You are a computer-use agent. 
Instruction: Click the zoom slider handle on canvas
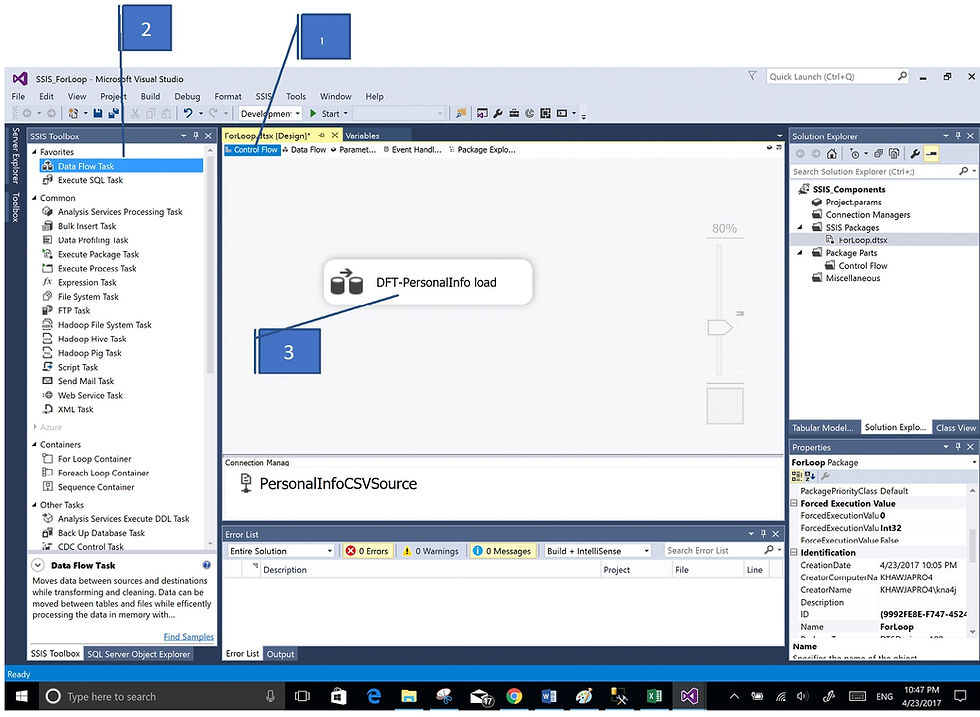719,327
